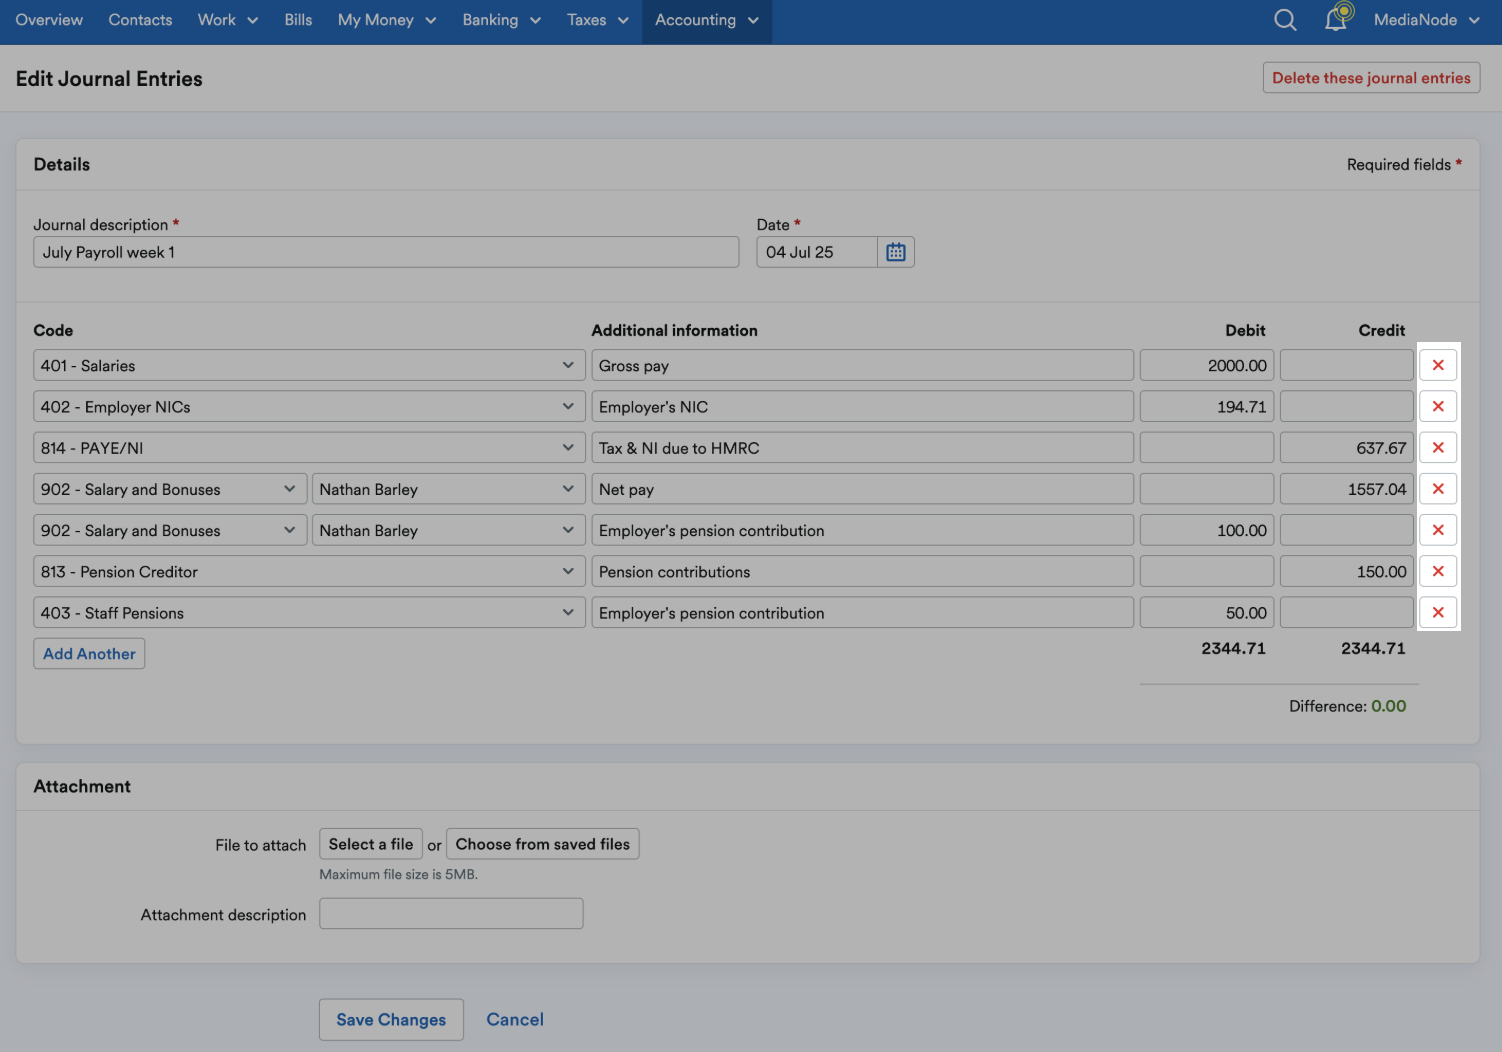Open the search magnifier icon
Screen dimensions: 1502x1052
[1285, 20]
